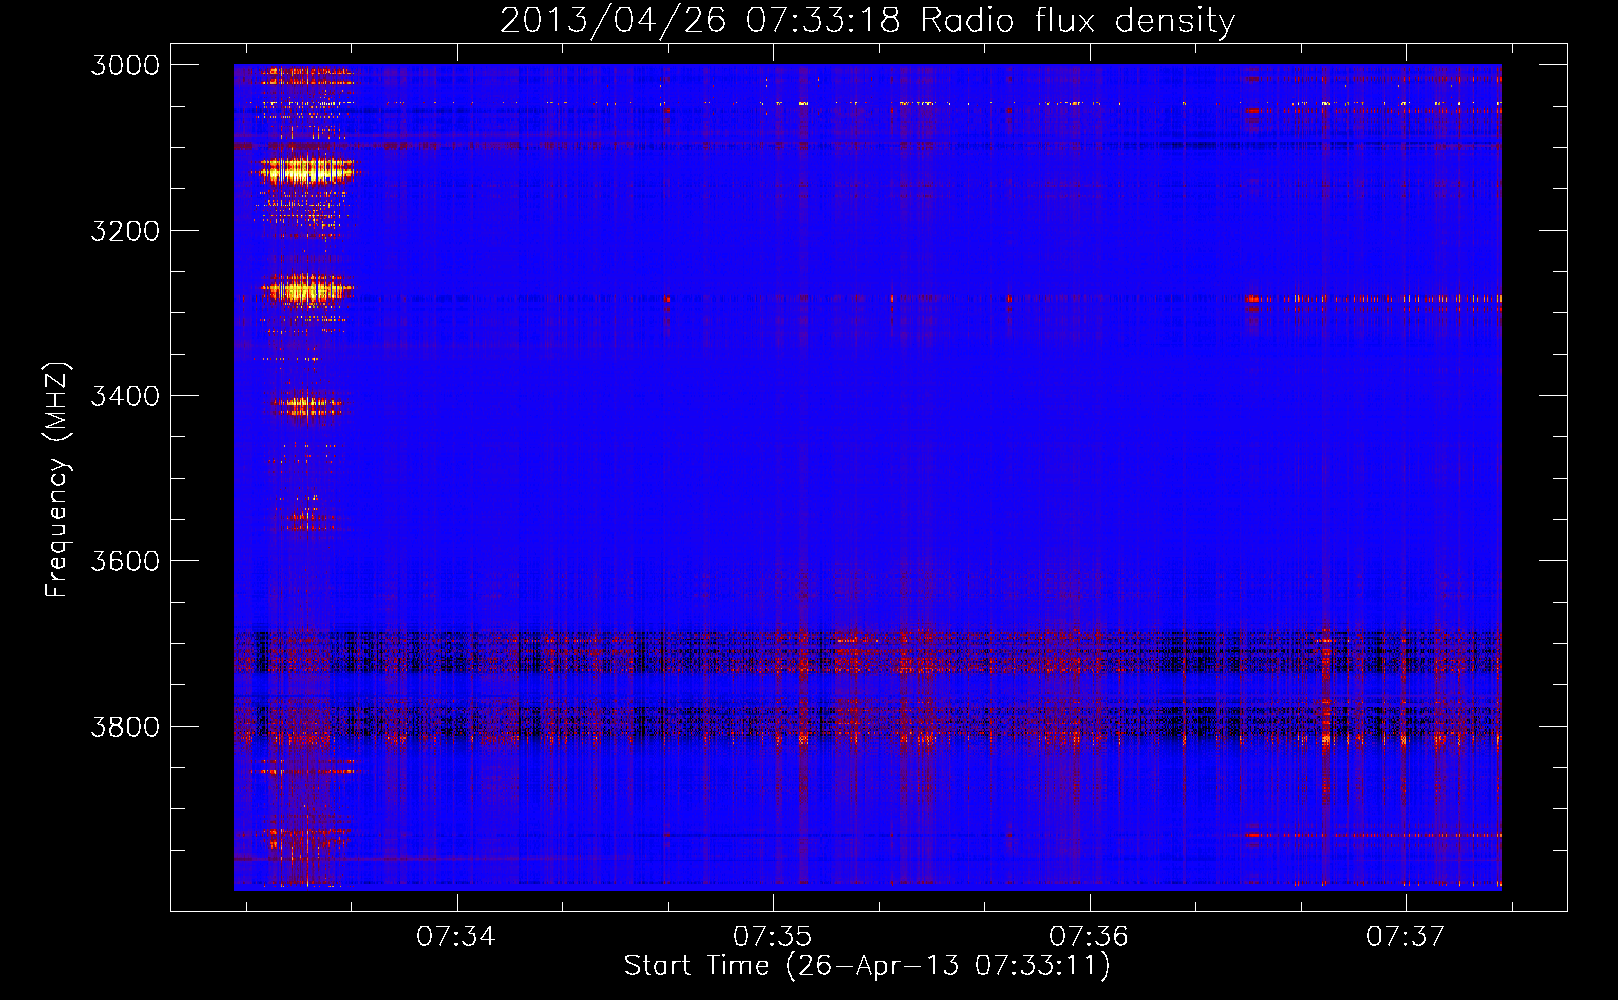Click the plot title '2013/04/26 07:33:18 Radio flux density'
The image size is (1618, 1000).
pyautogui.click(x=867, y=20)
